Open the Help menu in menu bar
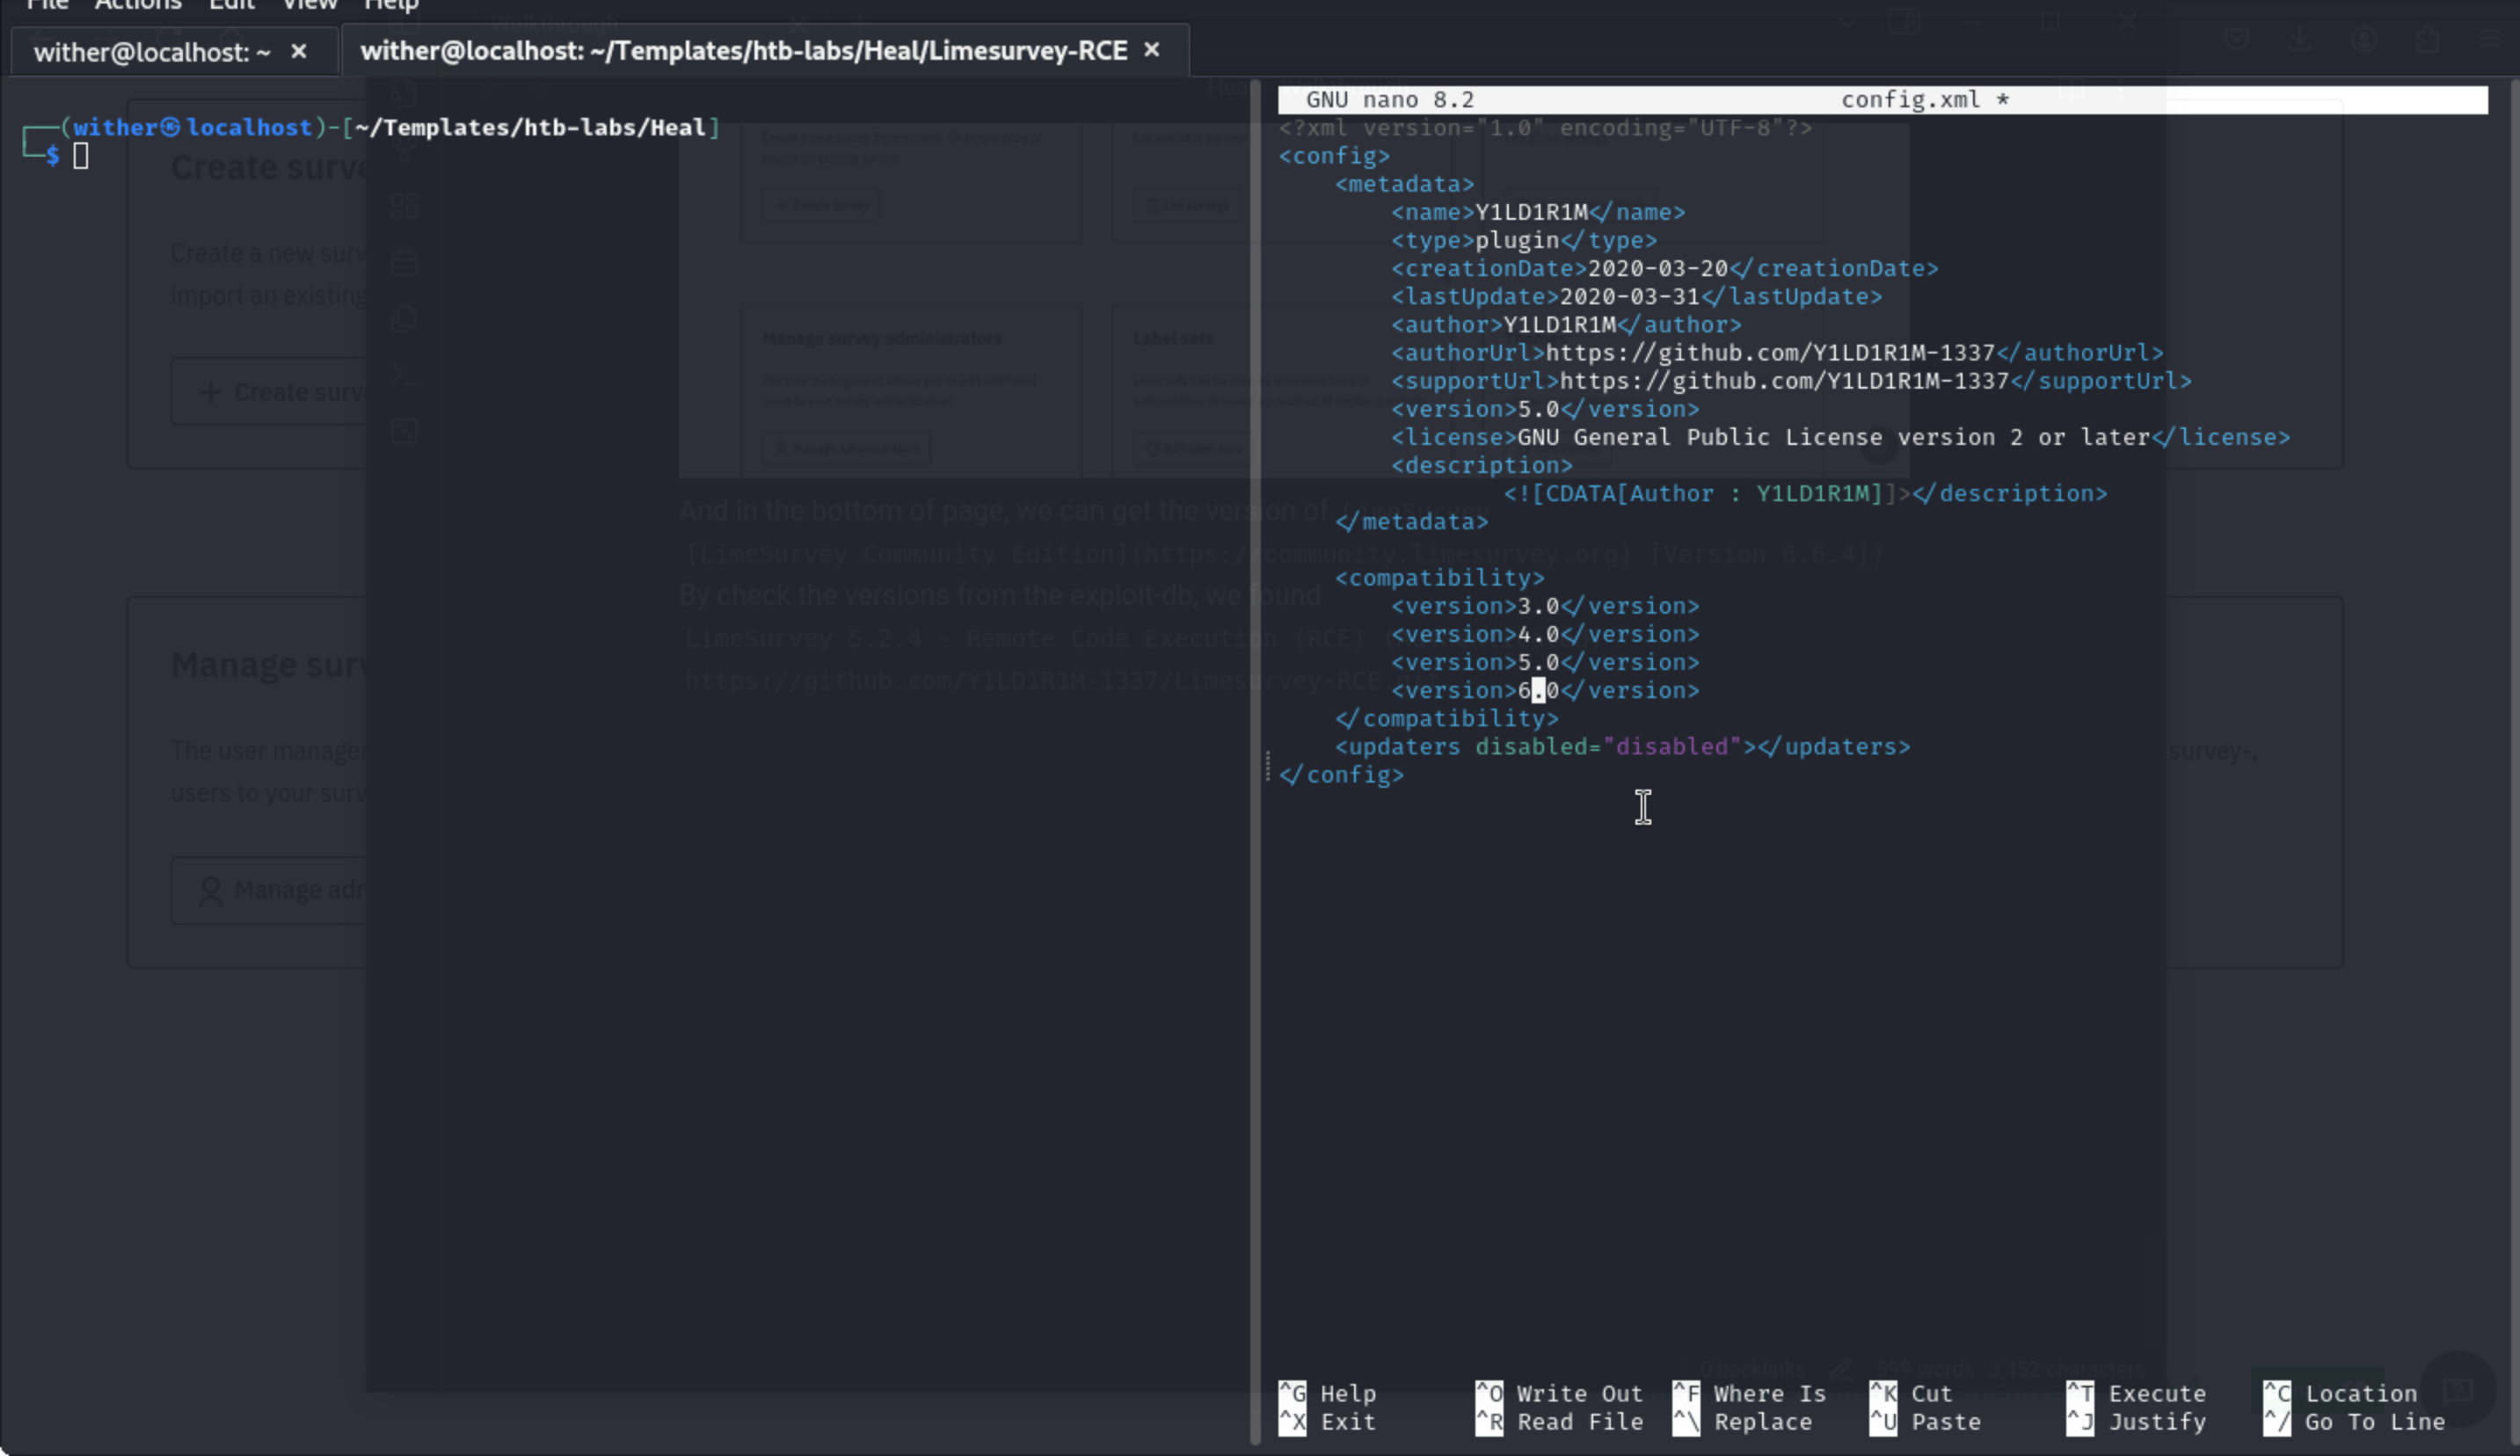Image resolution: width=2520 pixels, height=1456 pixels. coord(391,6)
